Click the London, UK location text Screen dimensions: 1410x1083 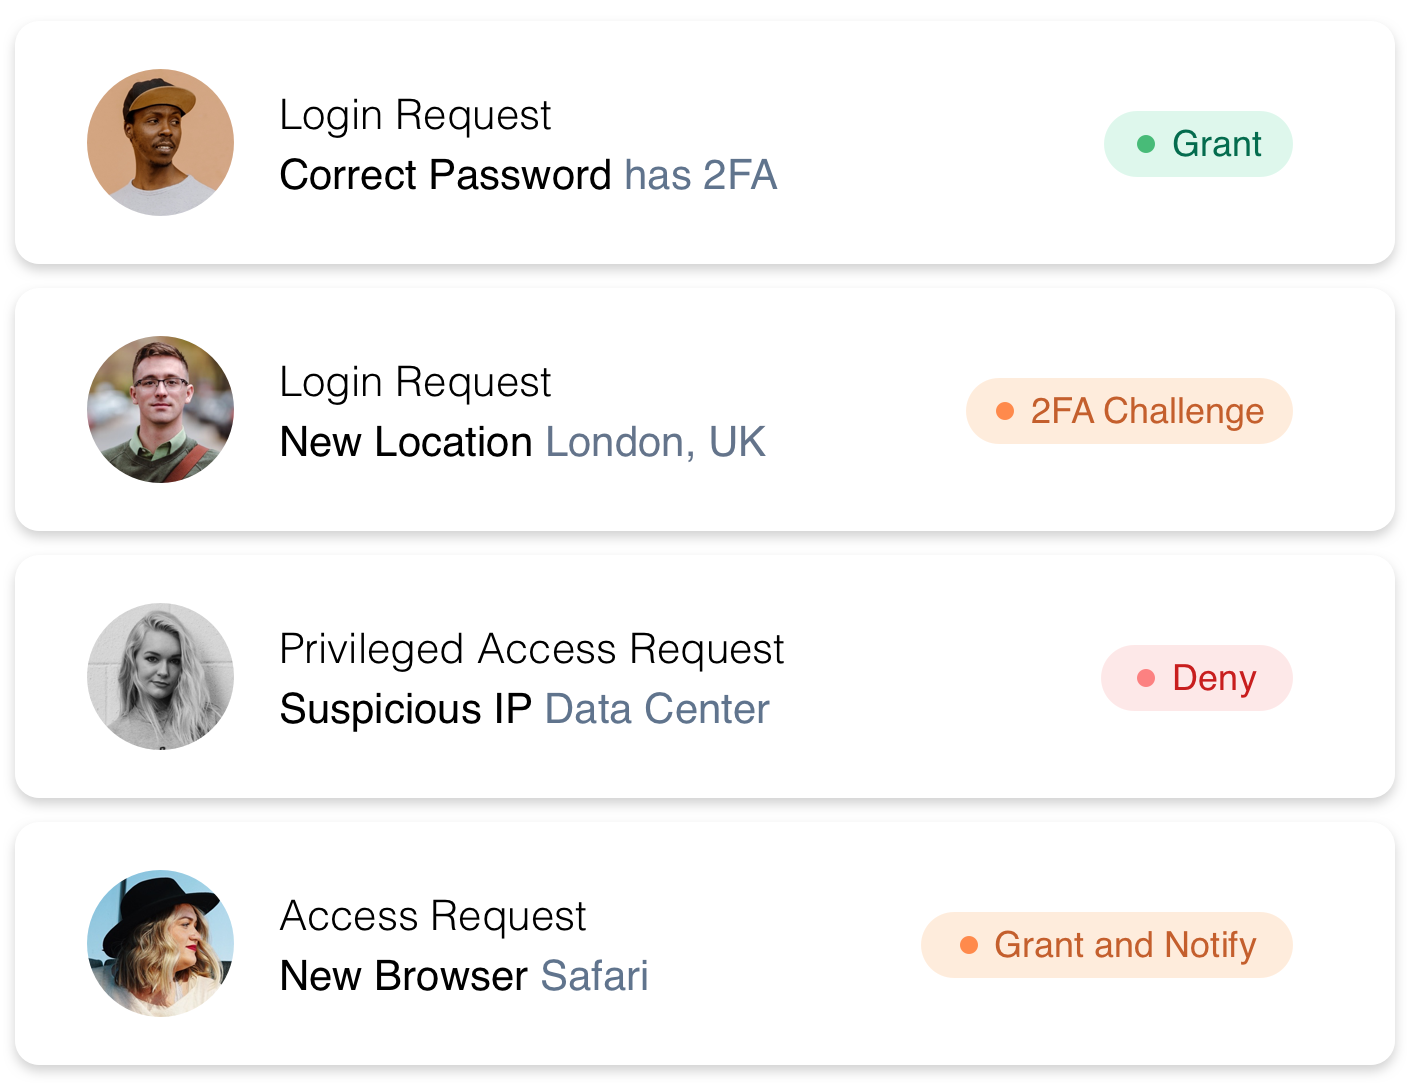point(655,442)
